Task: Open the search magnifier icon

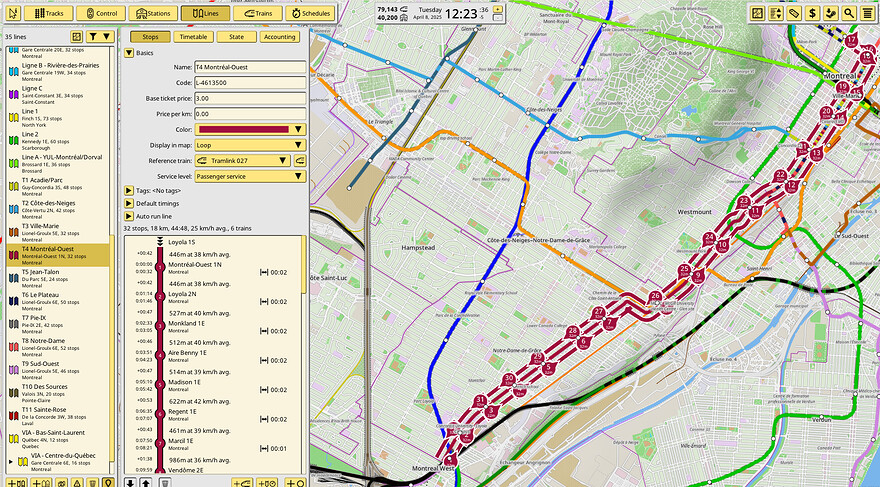Action: click(849, 13)
